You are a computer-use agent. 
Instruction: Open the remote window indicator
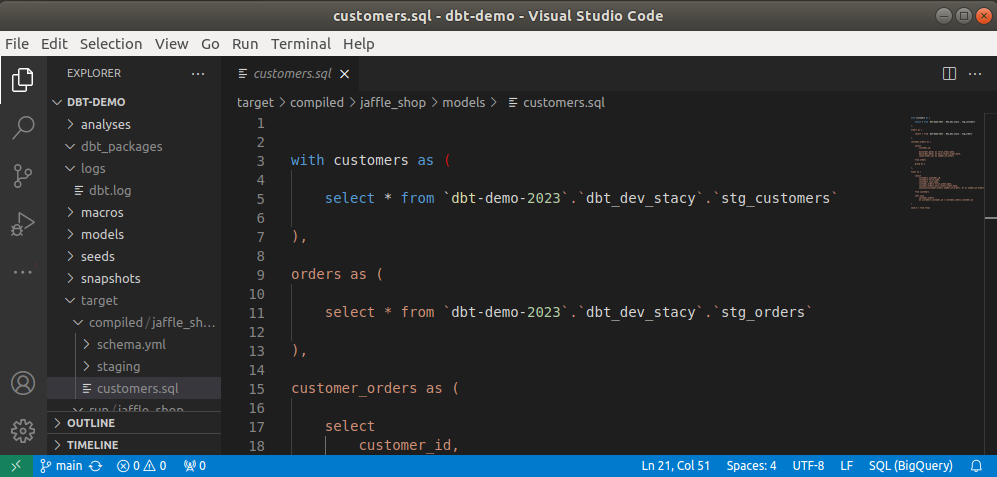(15, 466)
